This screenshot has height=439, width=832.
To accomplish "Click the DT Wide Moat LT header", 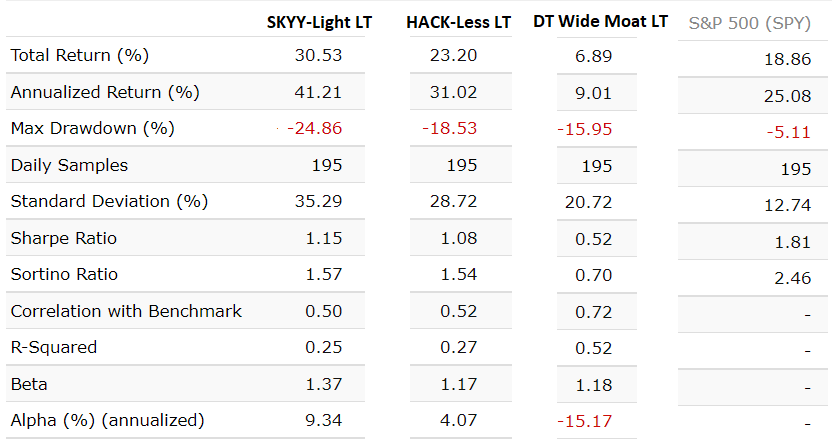I will (601, 22).
